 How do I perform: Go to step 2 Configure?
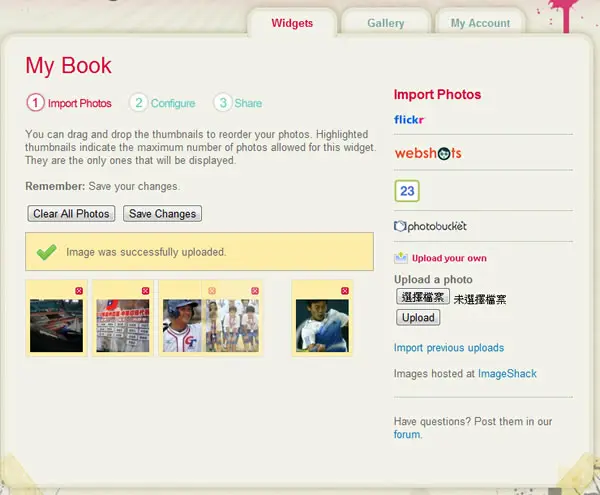[x=162, y=103]
